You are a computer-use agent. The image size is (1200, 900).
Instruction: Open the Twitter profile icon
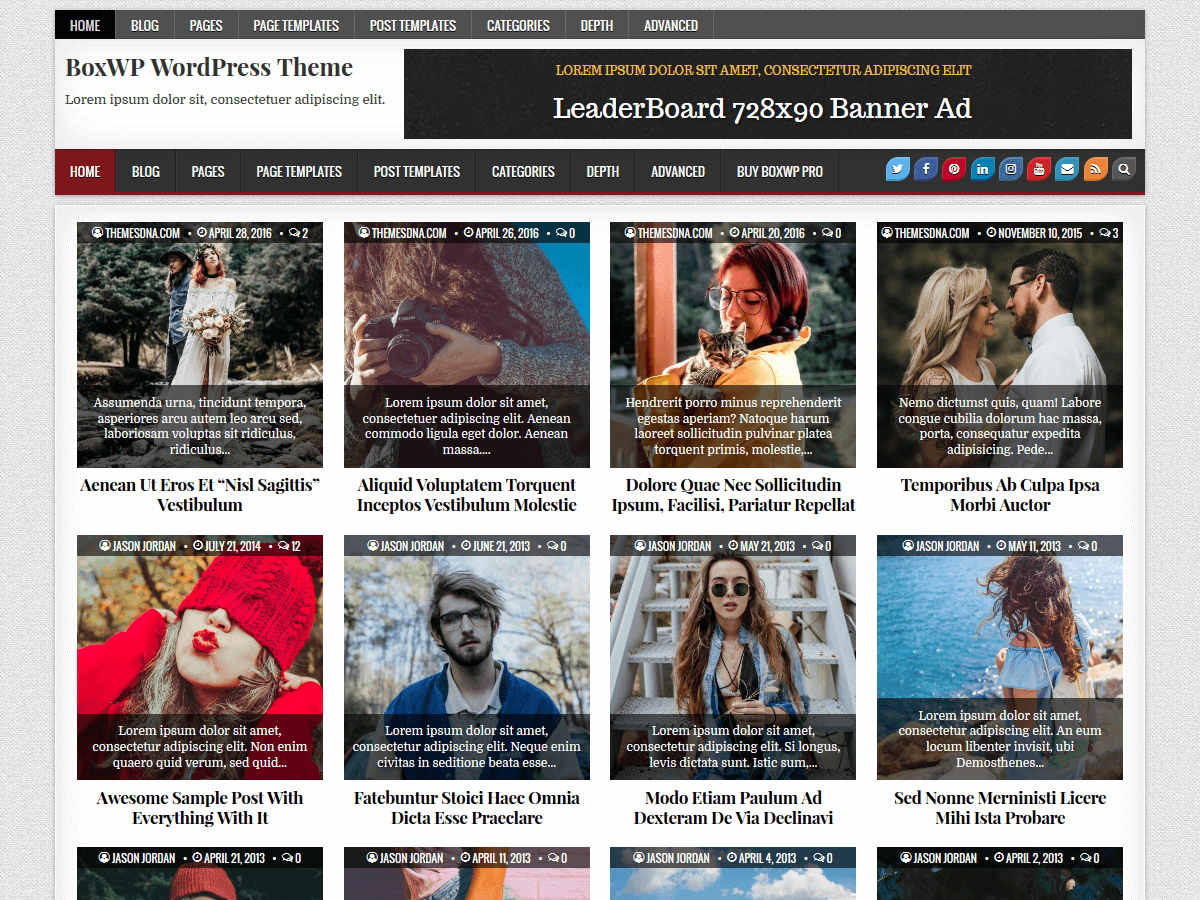898,169
